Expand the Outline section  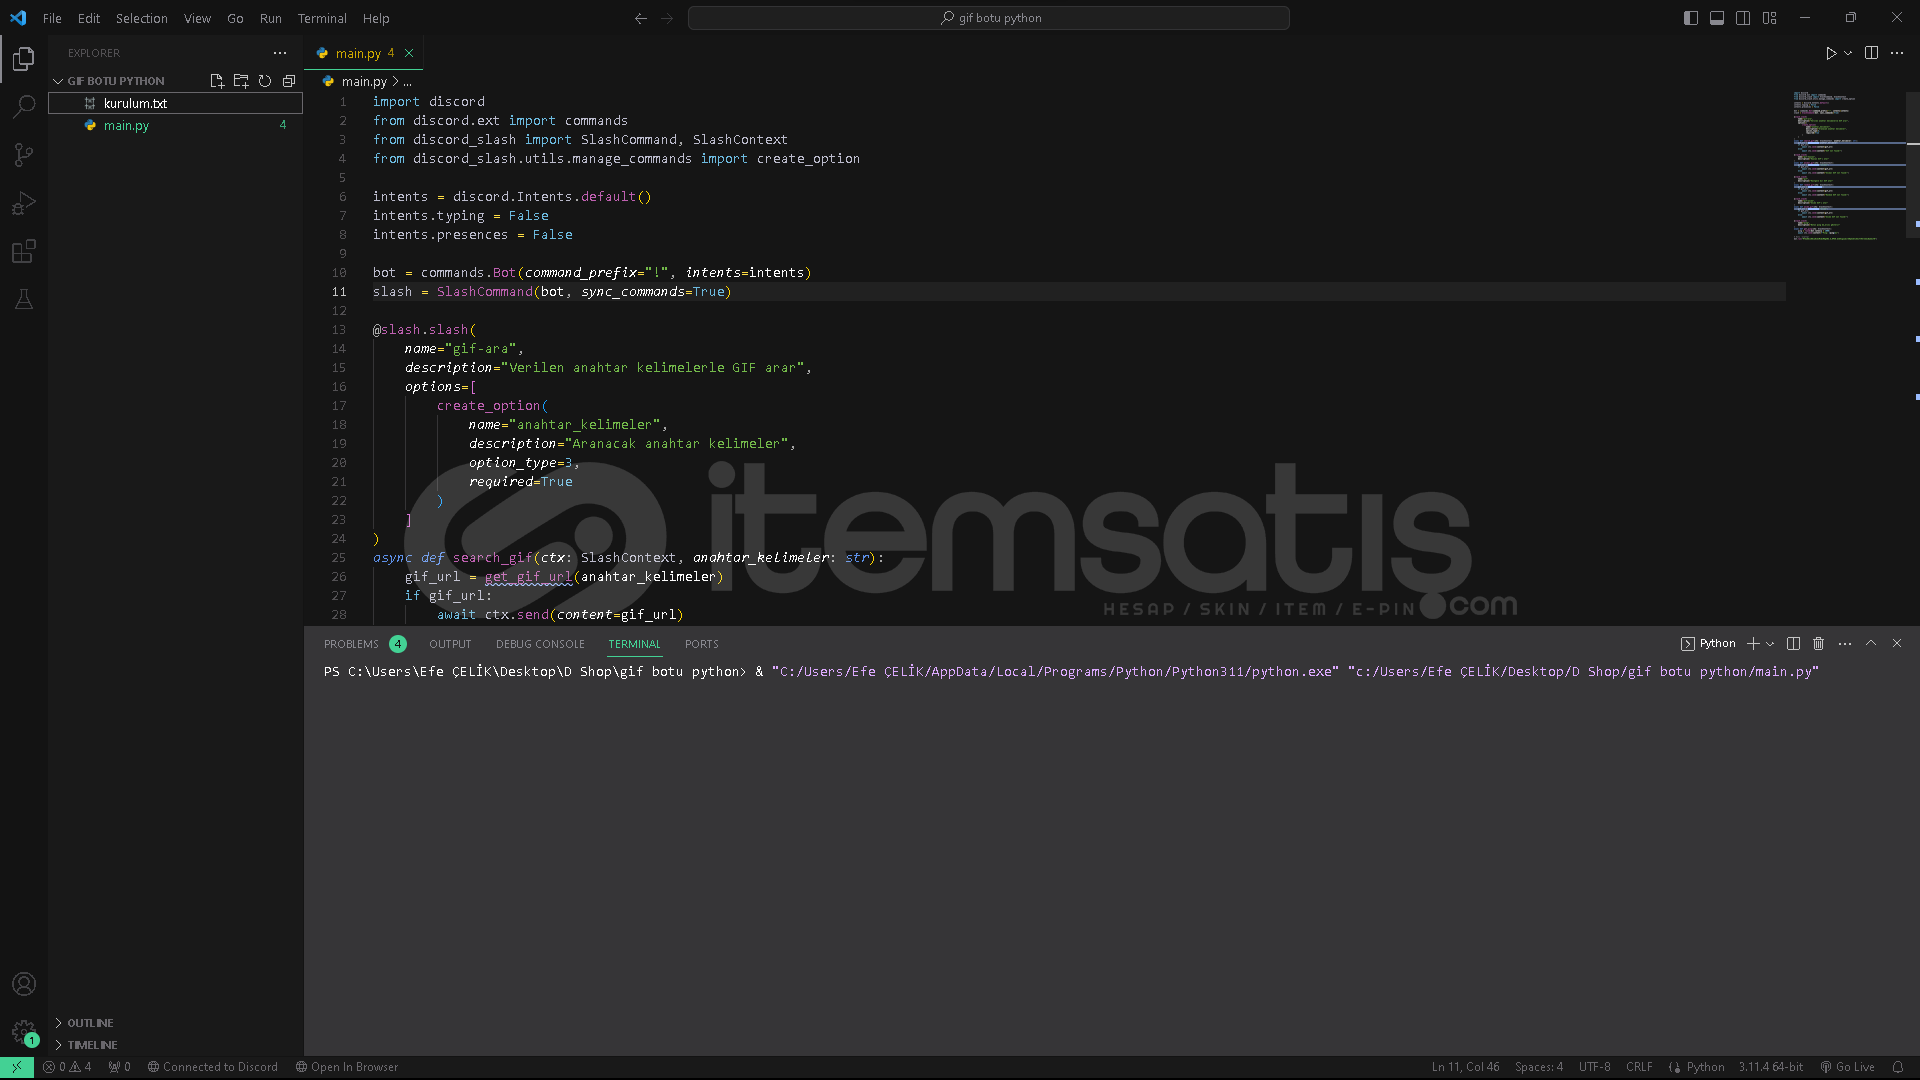click(90, 1023)
